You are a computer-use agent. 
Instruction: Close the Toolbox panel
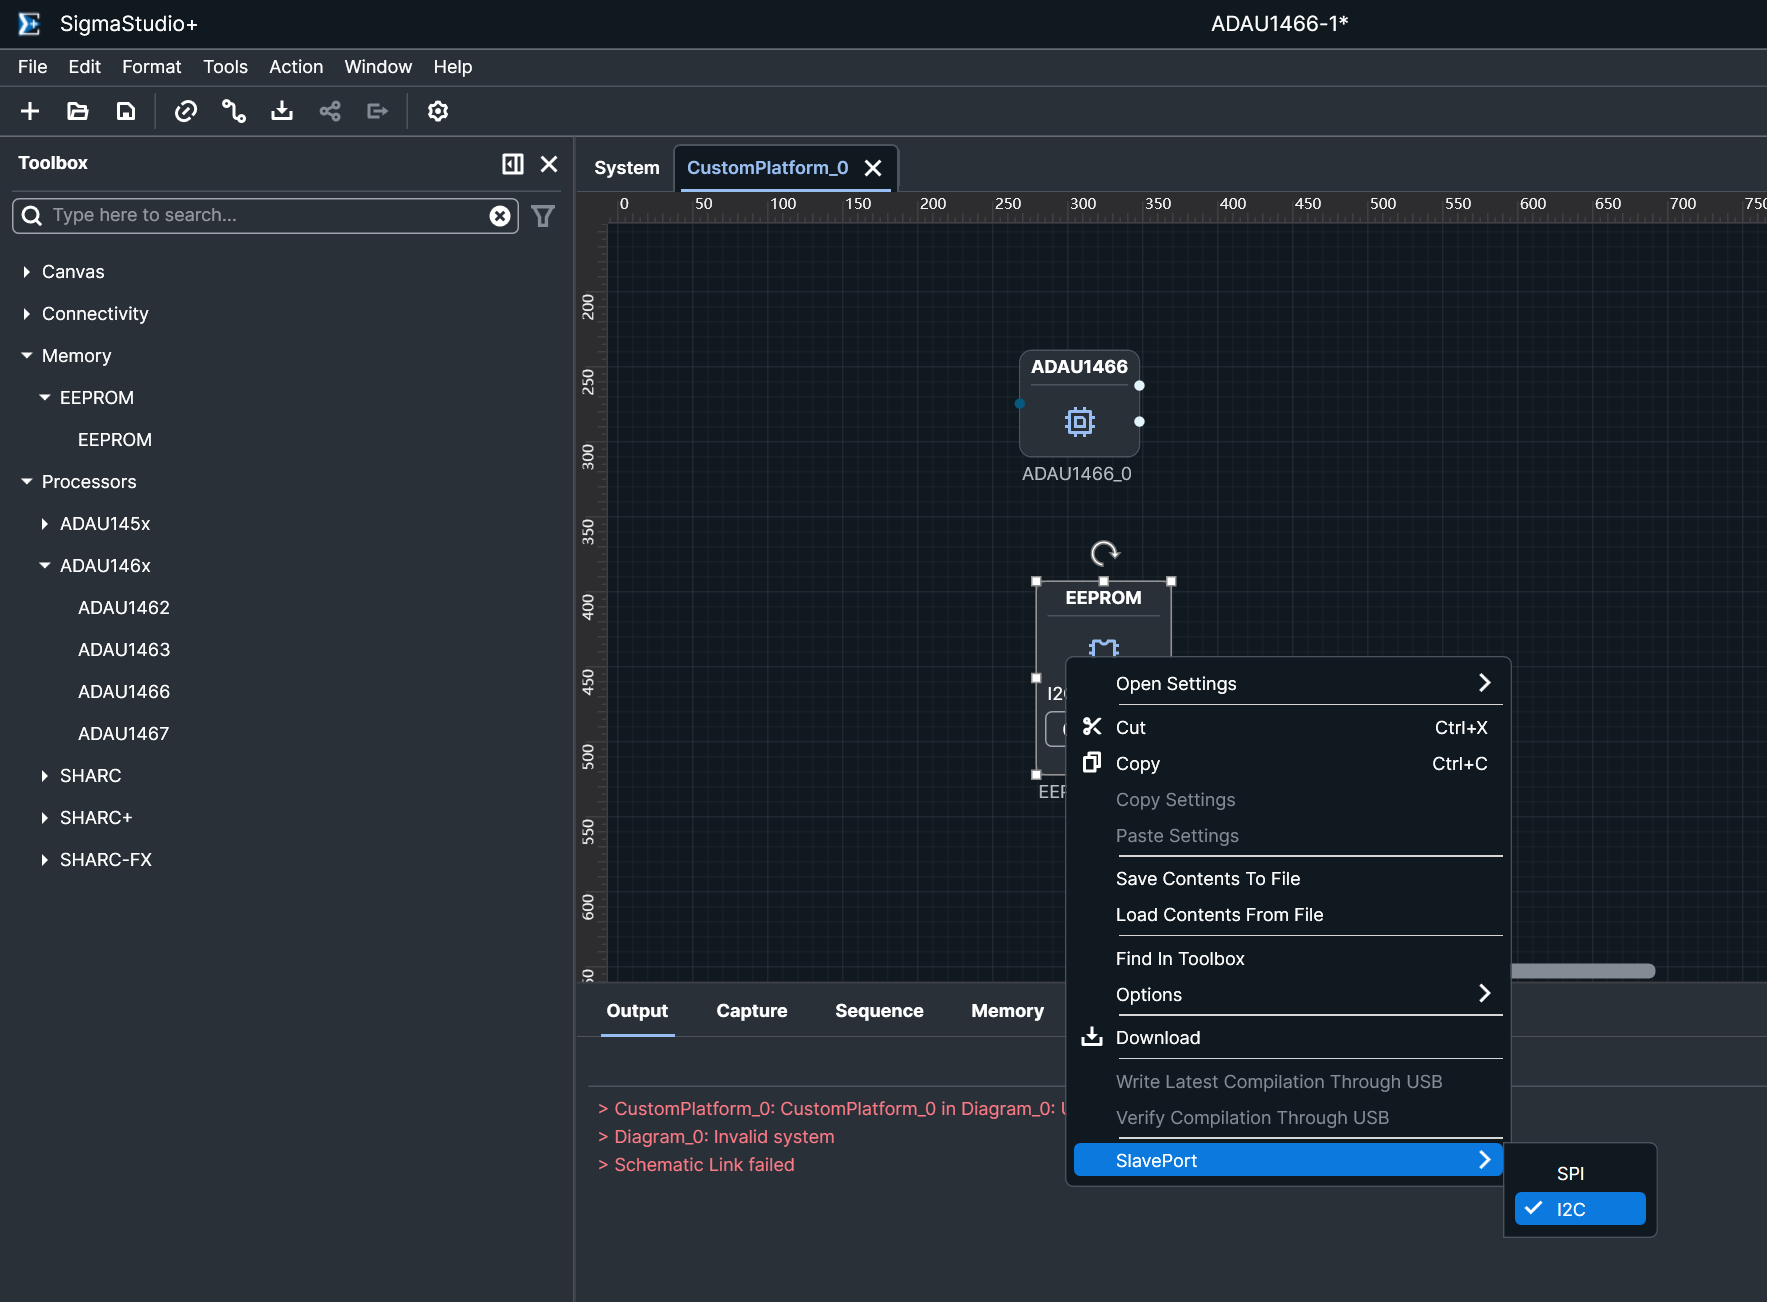click(549, 164)
